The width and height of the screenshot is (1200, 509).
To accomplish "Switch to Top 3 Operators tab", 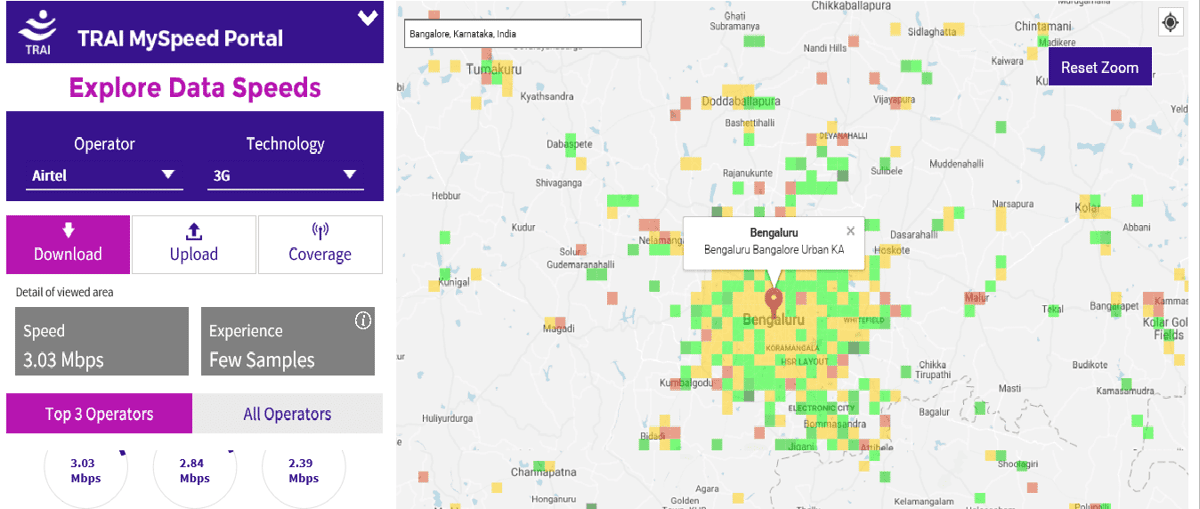I will (x=99, y=413).
